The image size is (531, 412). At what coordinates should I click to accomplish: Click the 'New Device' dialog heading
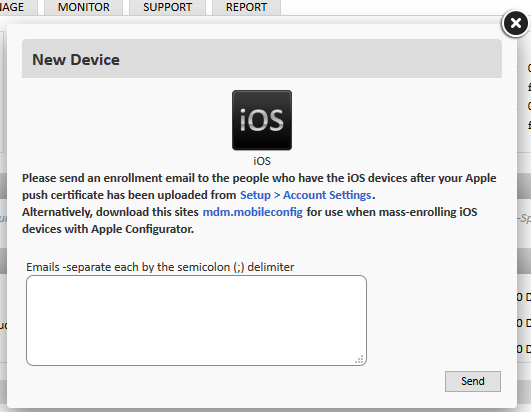click(x=76, y=60)
